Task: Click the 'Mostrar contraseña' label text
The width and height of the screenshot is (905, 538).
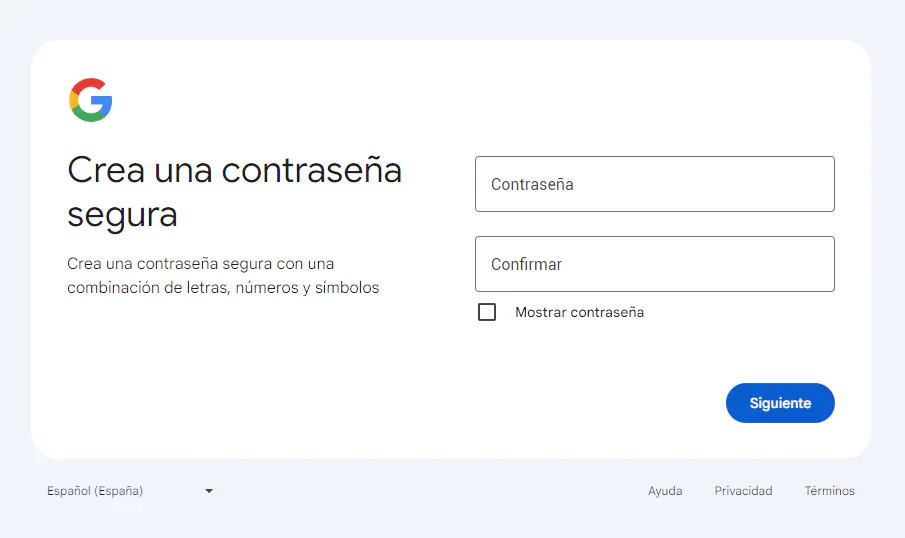Action: pos(579,312)
